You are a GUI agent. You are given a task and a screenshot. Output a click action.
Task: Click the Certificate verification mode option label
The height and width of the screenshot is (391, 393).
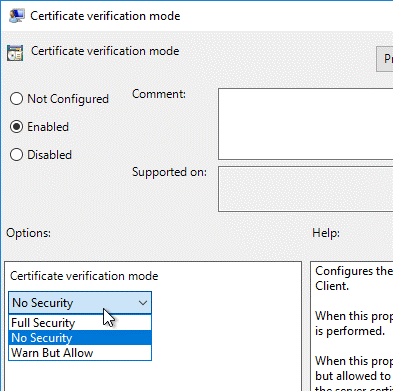[84, 276]
